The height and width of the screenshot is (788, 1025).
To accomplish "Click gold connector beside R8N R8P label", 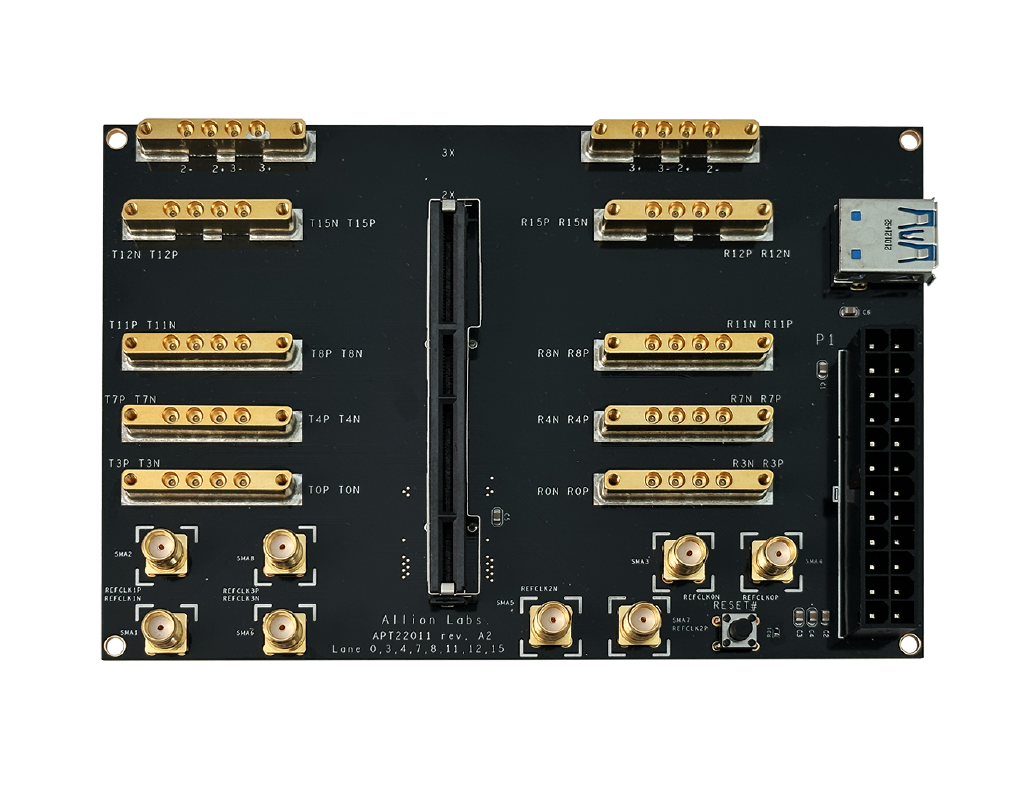I will tap(685, 350).
